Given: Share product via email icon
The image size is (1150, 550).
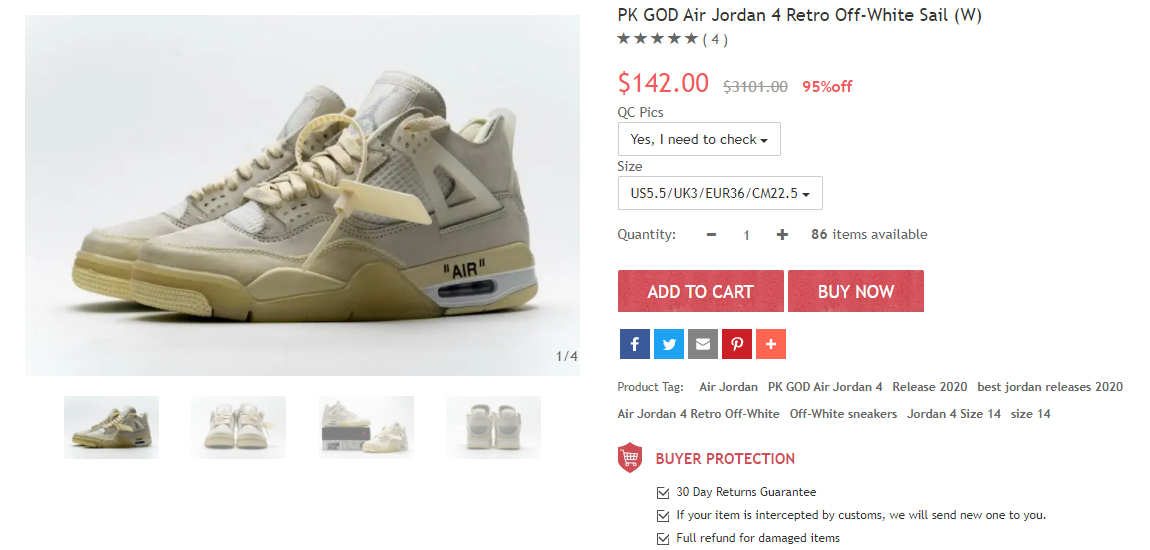Looking at the screenshot, I should pos(703,344).
